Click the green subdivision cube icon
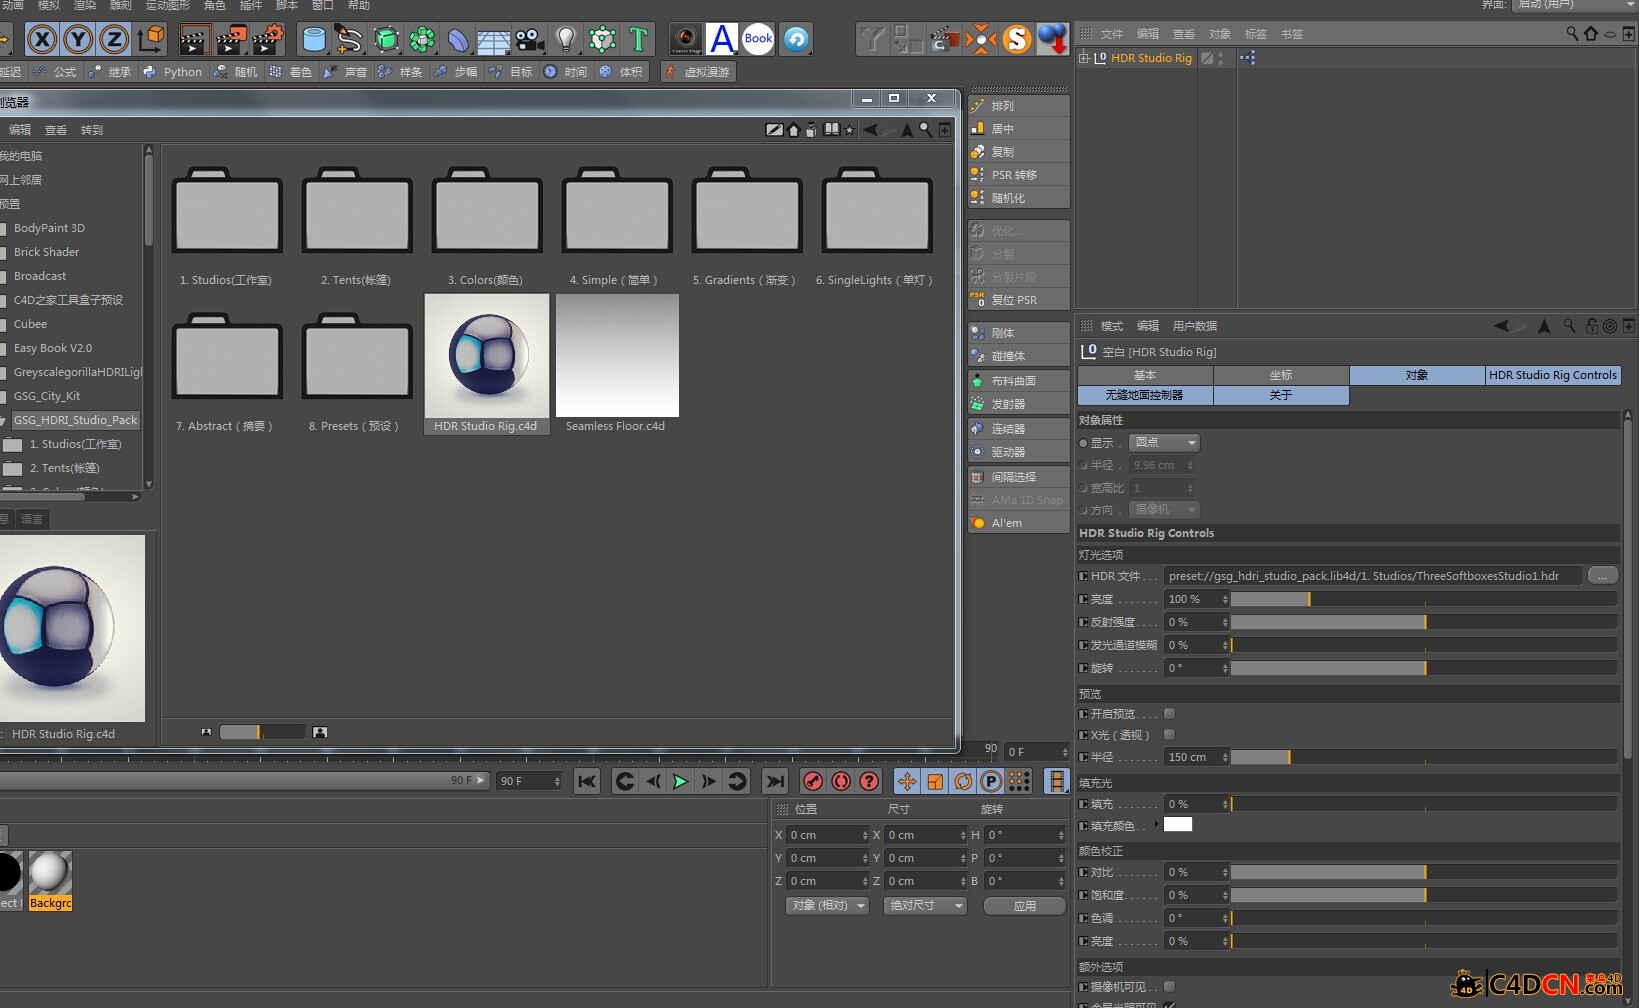 386,40
